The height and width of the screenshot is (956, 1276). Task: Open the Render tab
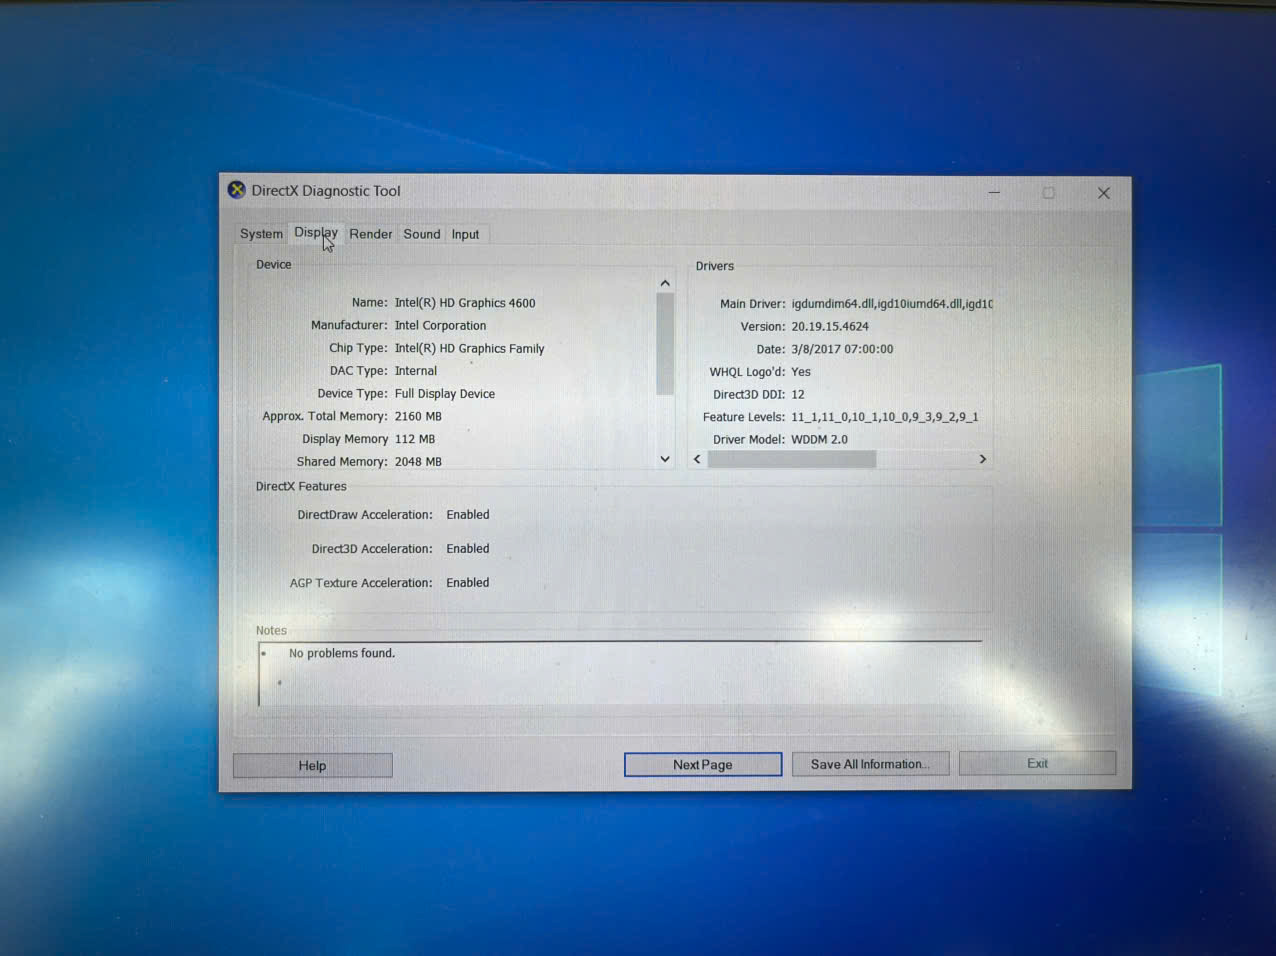pos(370,234)
